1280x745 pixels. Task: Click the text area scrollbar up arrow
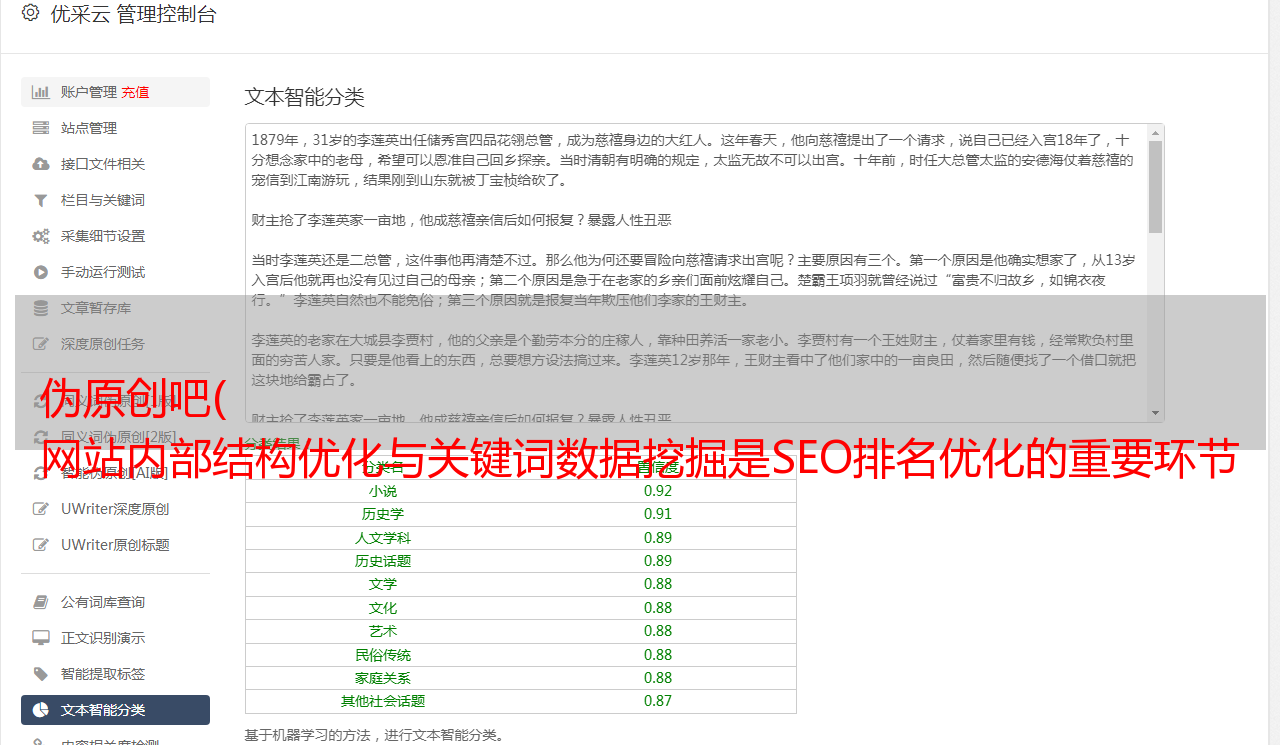(1156, 132)
